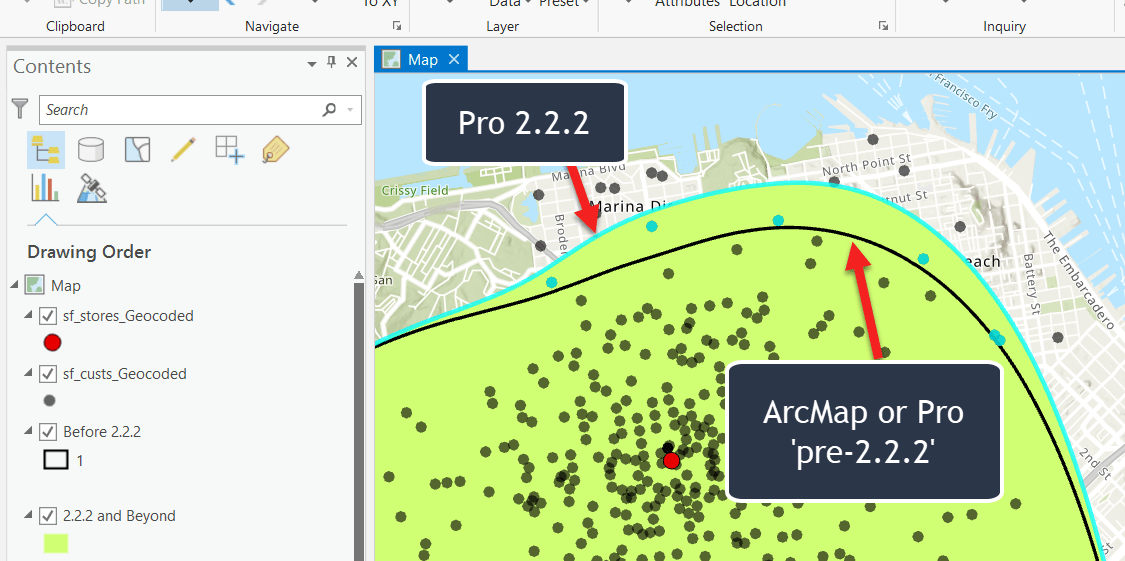
Task: Click the Map icon in the tree
Action: (34, 285)
